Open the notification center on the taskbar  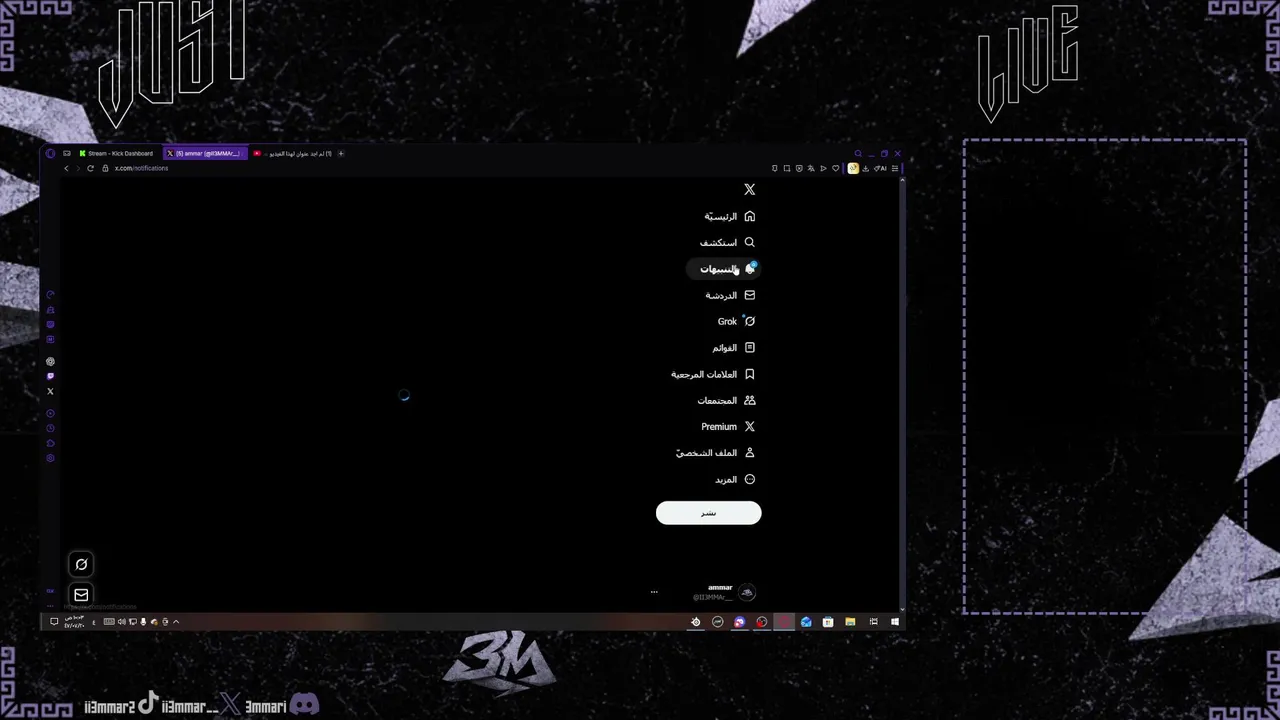[x=54, y=622]
